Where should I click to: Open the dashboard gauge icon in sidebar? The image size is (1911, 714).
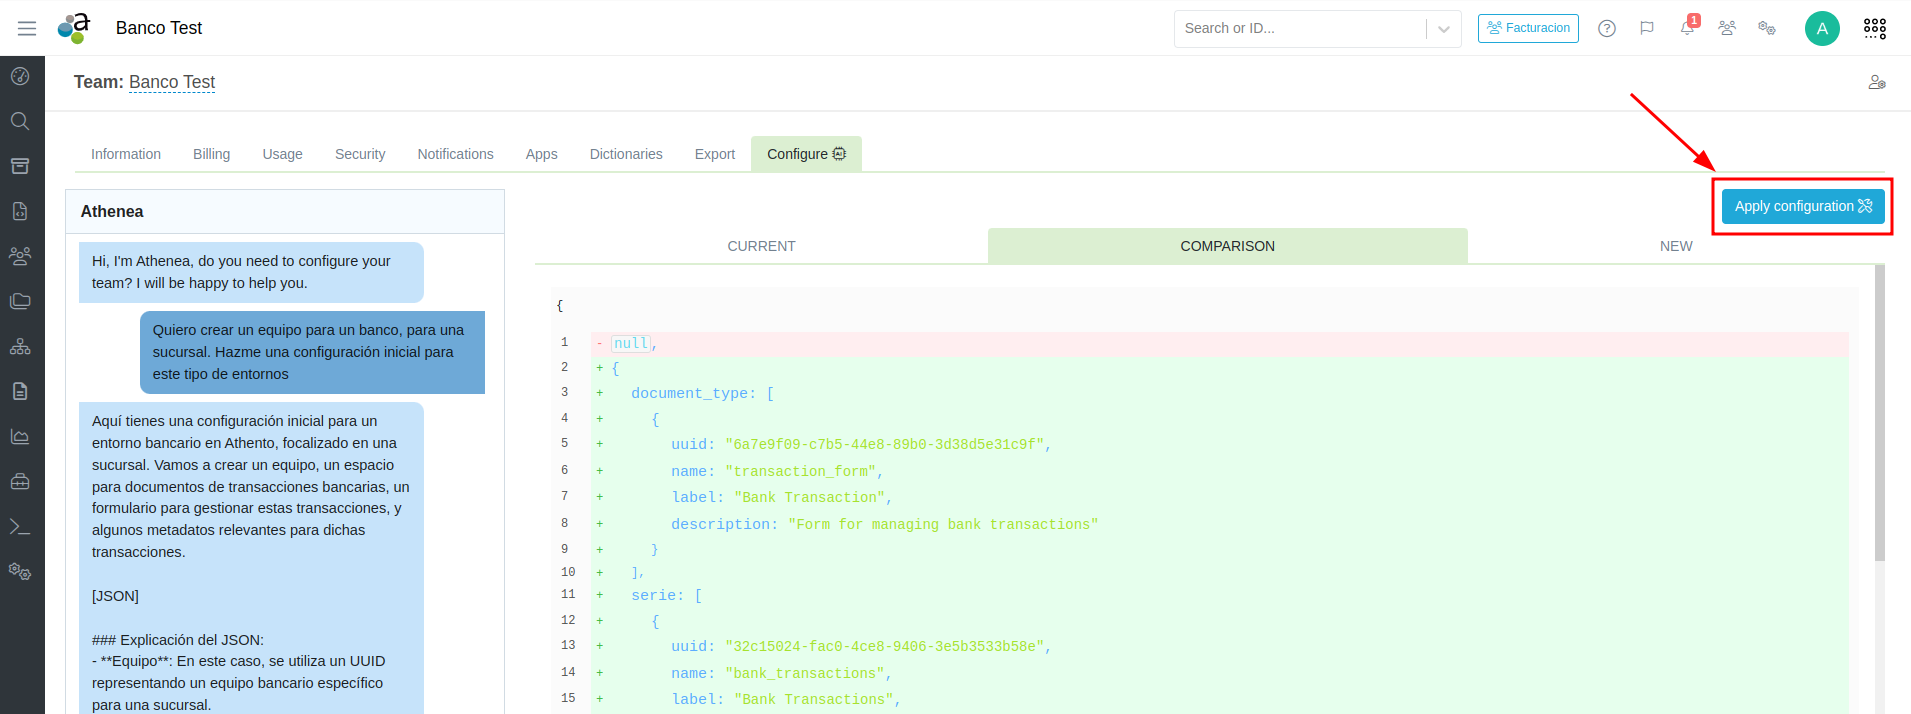click(20, 76)
